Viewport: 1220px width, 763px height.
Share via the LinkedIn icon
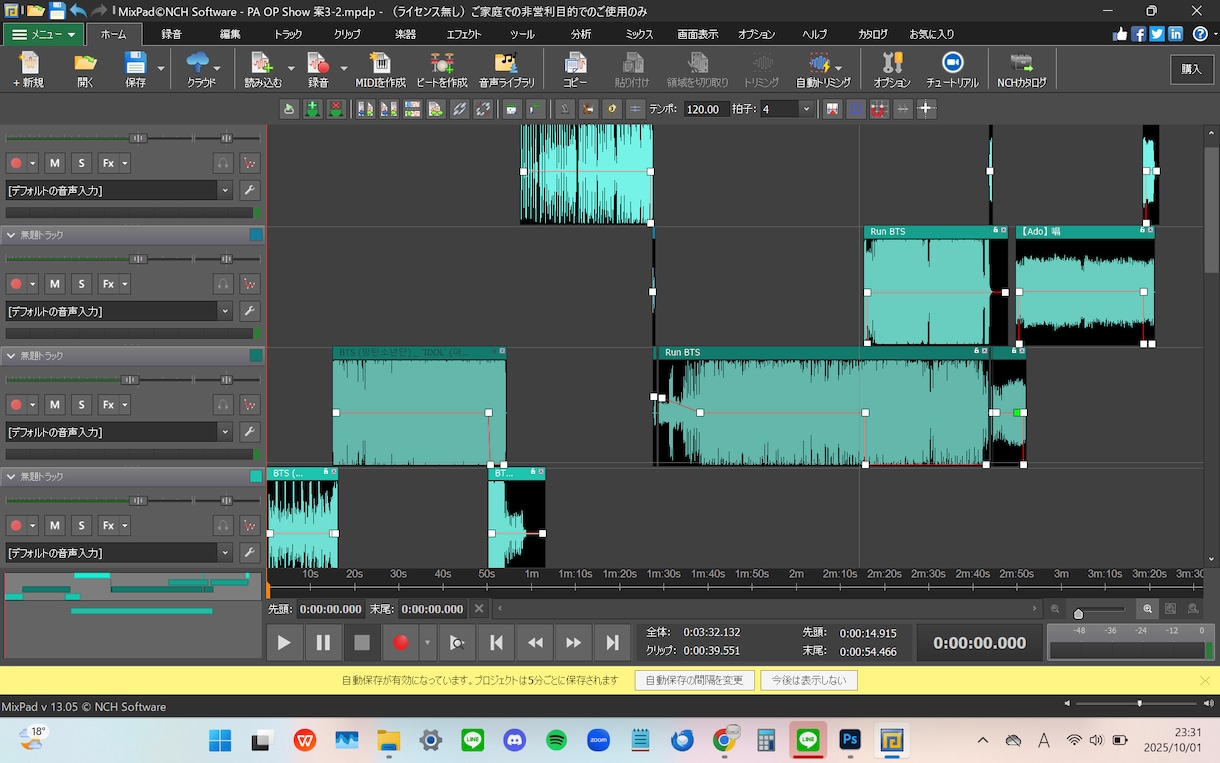1175,33
